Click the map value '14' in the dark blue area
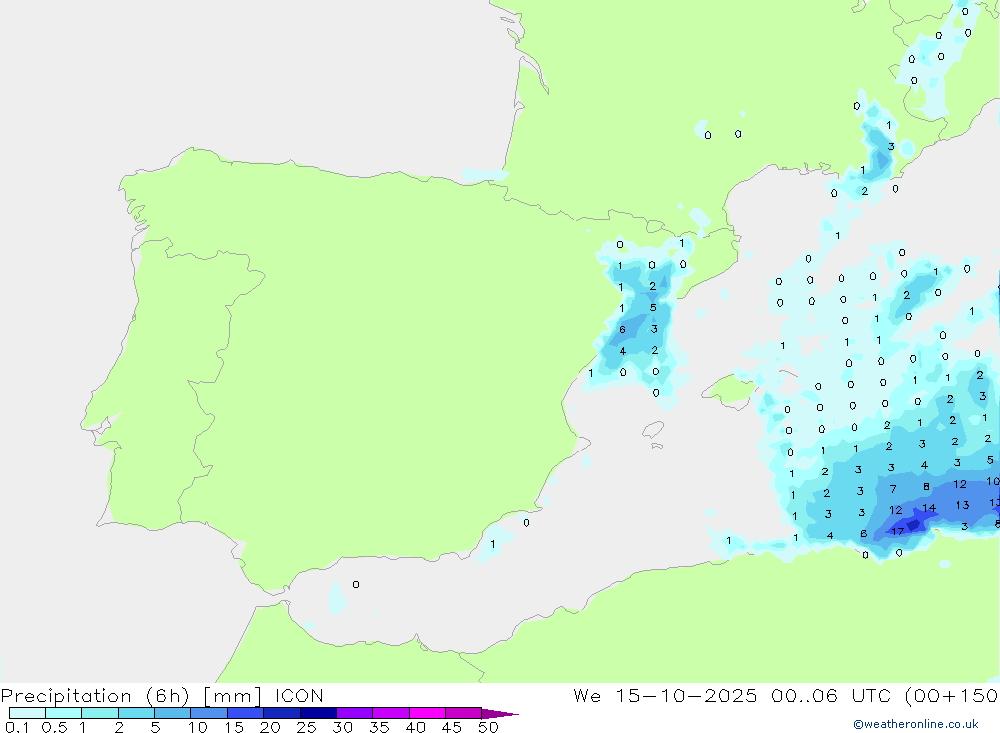The height and width of the screenshot is (733, 1000). [929, 508]
